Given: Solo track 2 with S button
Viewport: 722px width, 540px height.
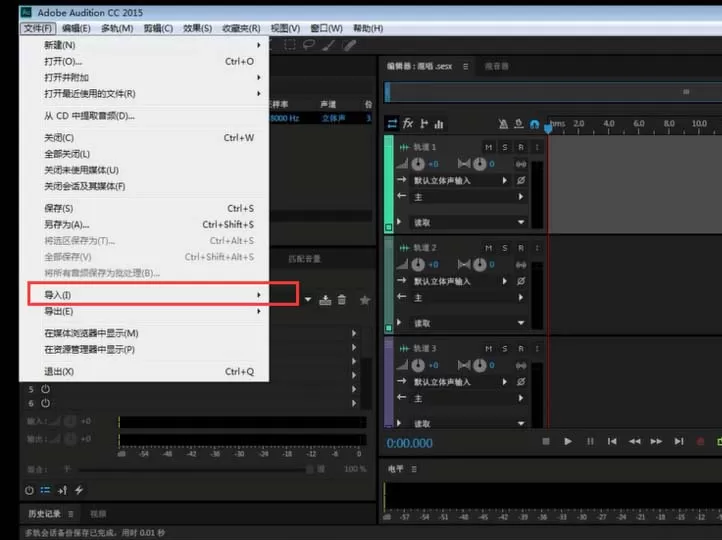Looking at the screenshot, I should point(505,248).
